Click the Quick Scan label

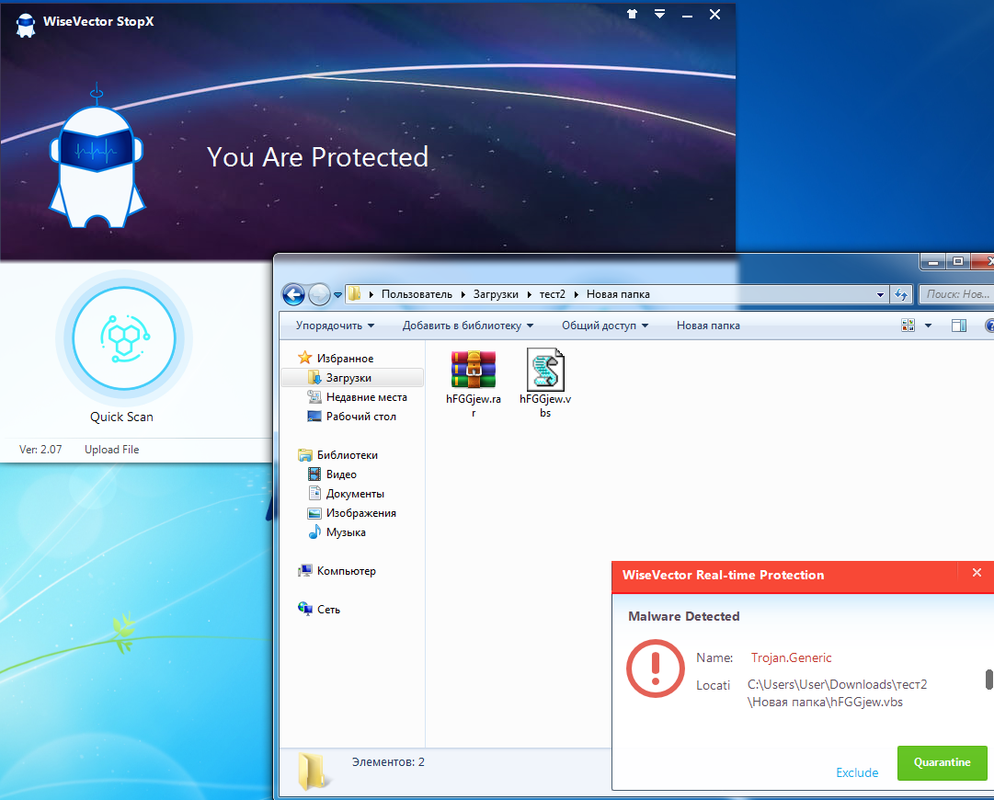tap(122, 416)
